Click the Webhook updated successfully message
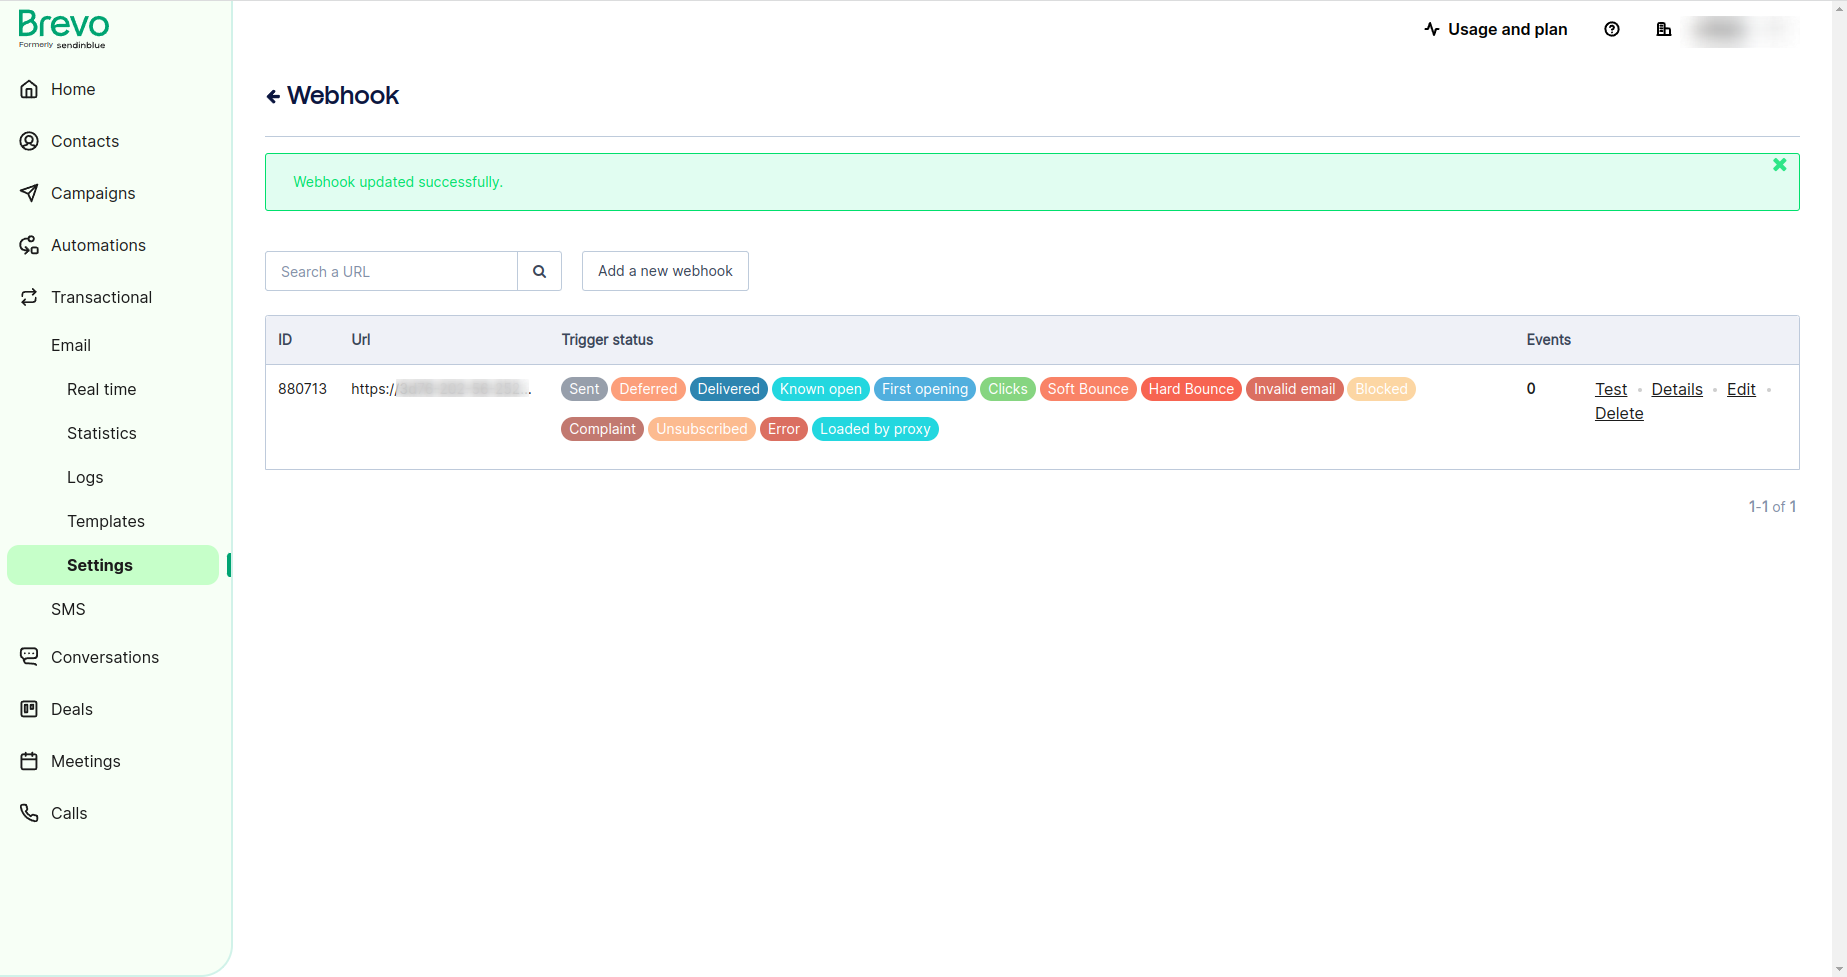Screen dimensions: 1847x977 pos(398,182)
